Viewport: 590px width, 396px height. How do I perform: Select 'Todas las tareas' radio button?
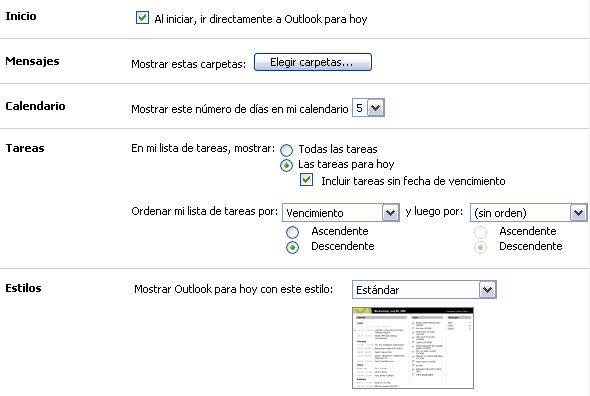tap(286, 150)
